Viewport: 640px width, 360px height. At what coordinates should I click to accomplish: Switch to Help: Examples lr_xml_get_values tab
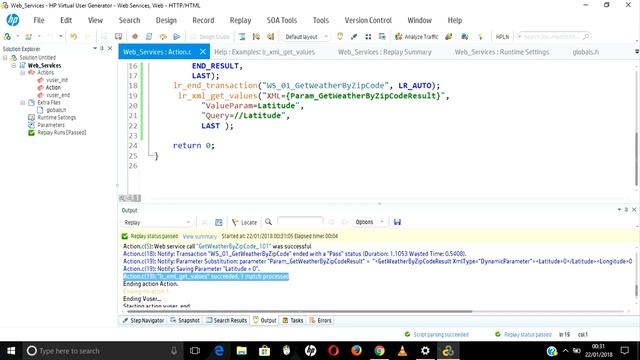click(x=264, y=52)
